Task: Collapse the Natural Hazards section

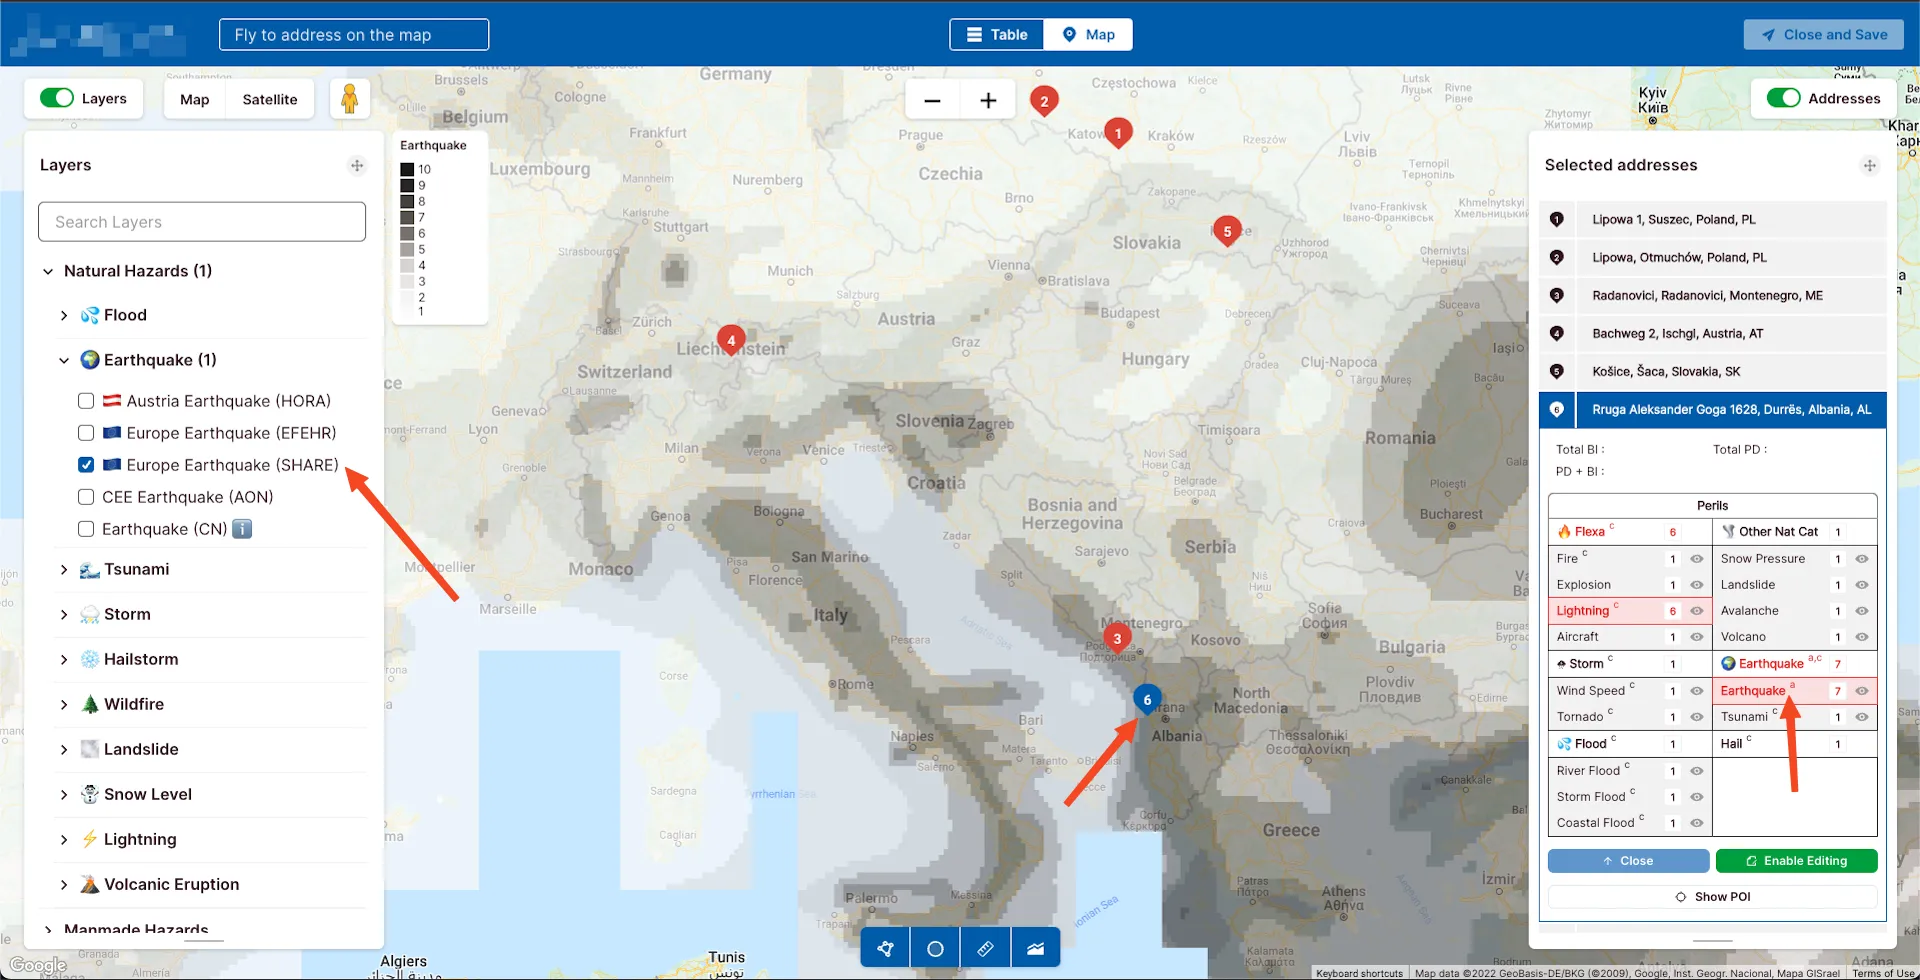Action: pos(48,271)
